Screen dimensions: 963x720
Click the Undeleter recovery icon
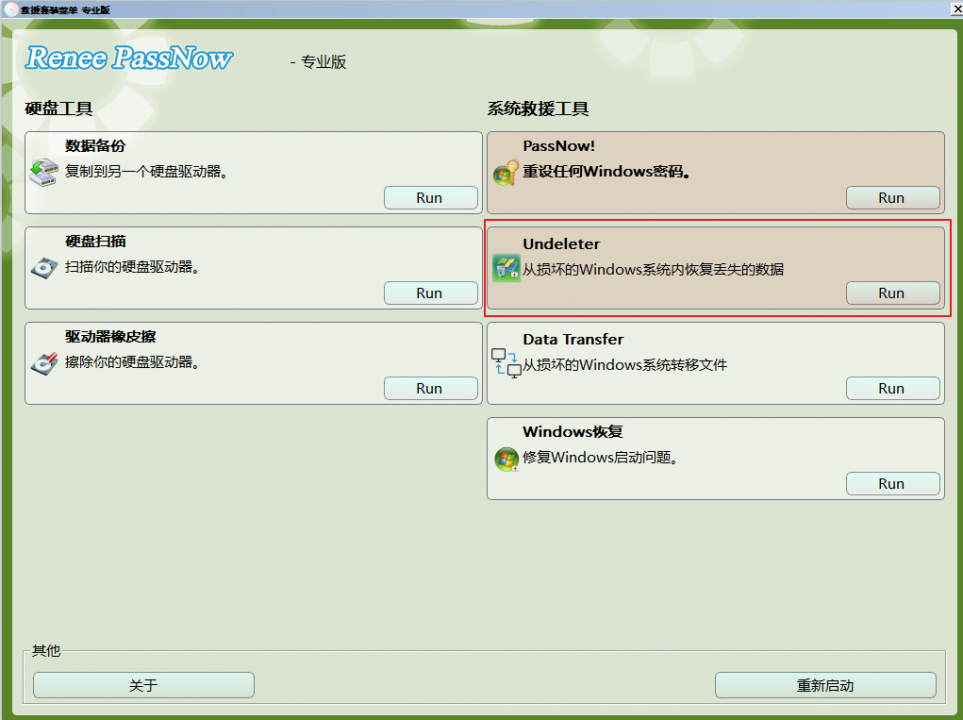pyautogui.click(x=506, y=268)
